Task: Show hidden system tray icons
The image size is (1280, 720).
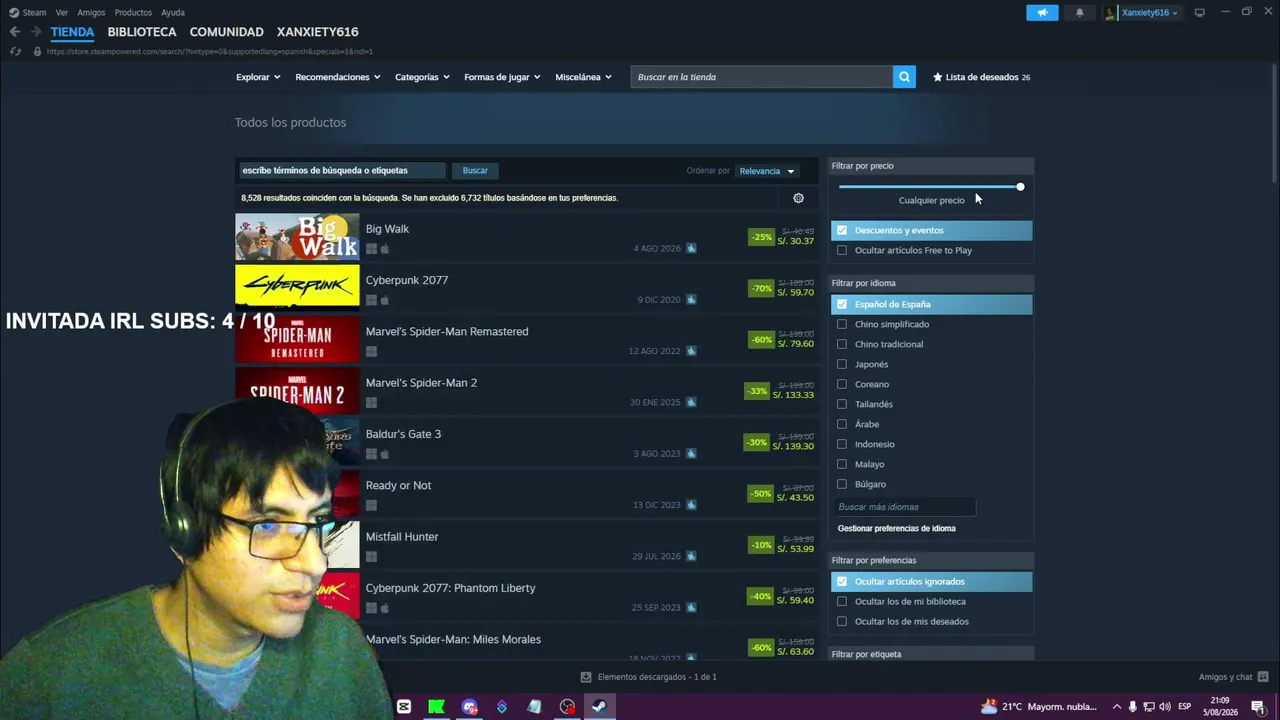Action: pos(1117,707)
